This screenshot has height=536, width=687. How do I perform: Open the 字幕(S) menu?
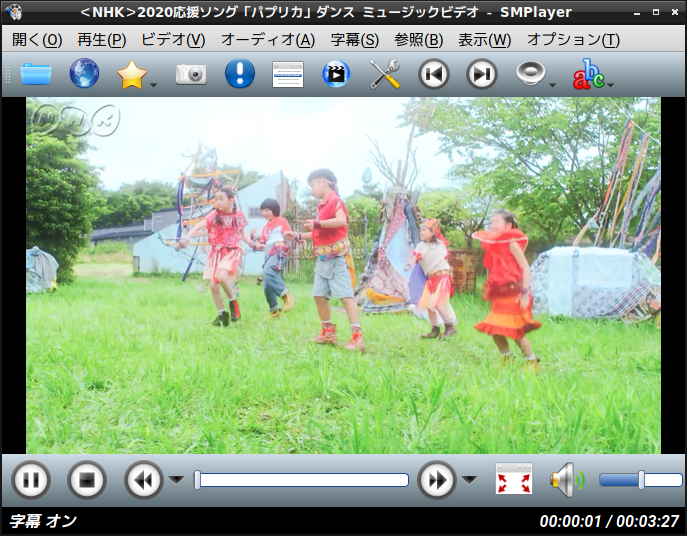point(354,40)
